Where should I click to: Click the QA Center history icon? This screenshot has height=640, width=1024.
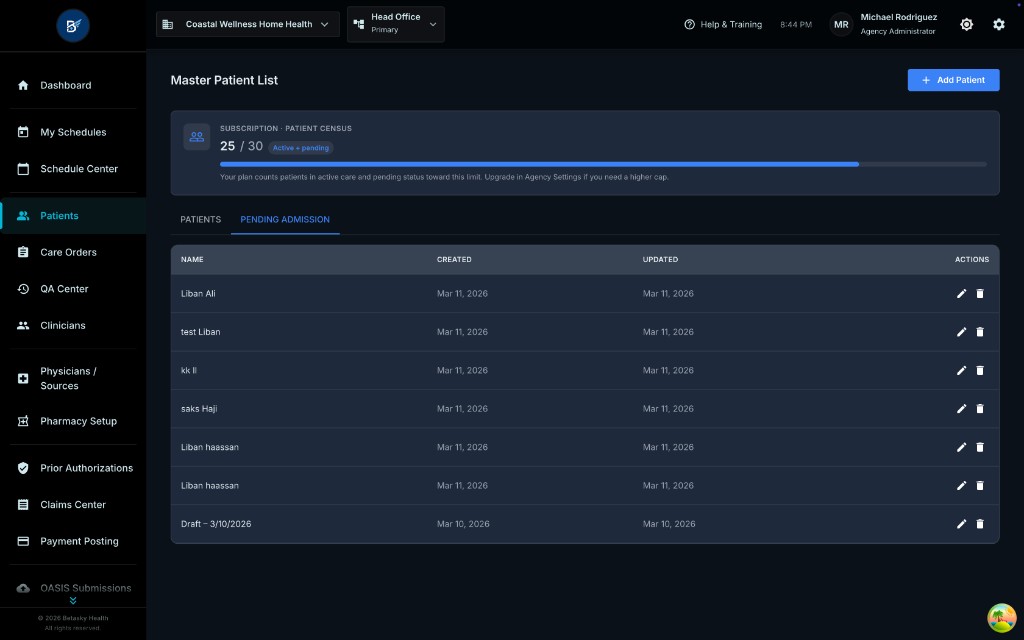23,289
